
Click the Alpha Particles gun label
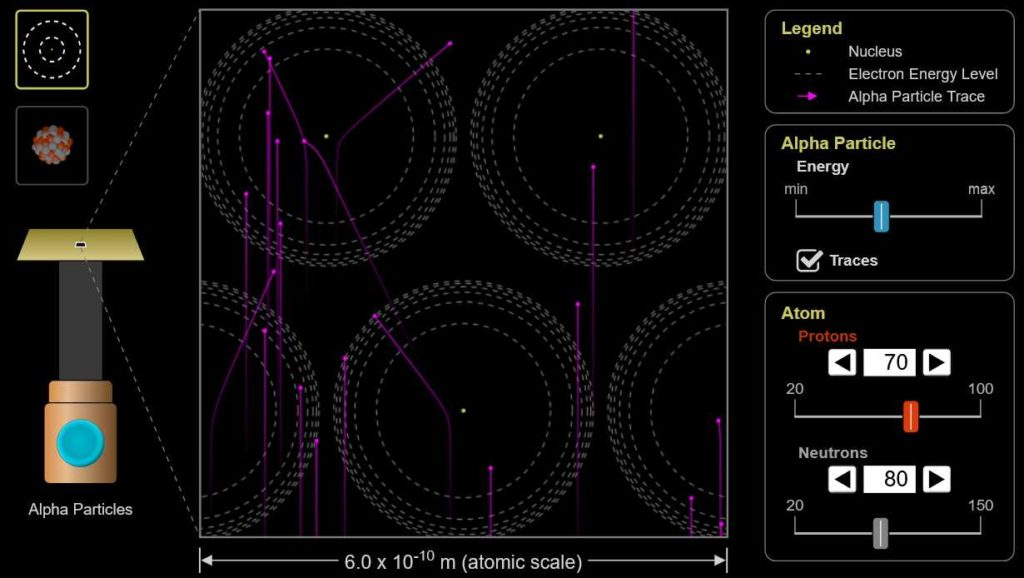tap(80, 509)
